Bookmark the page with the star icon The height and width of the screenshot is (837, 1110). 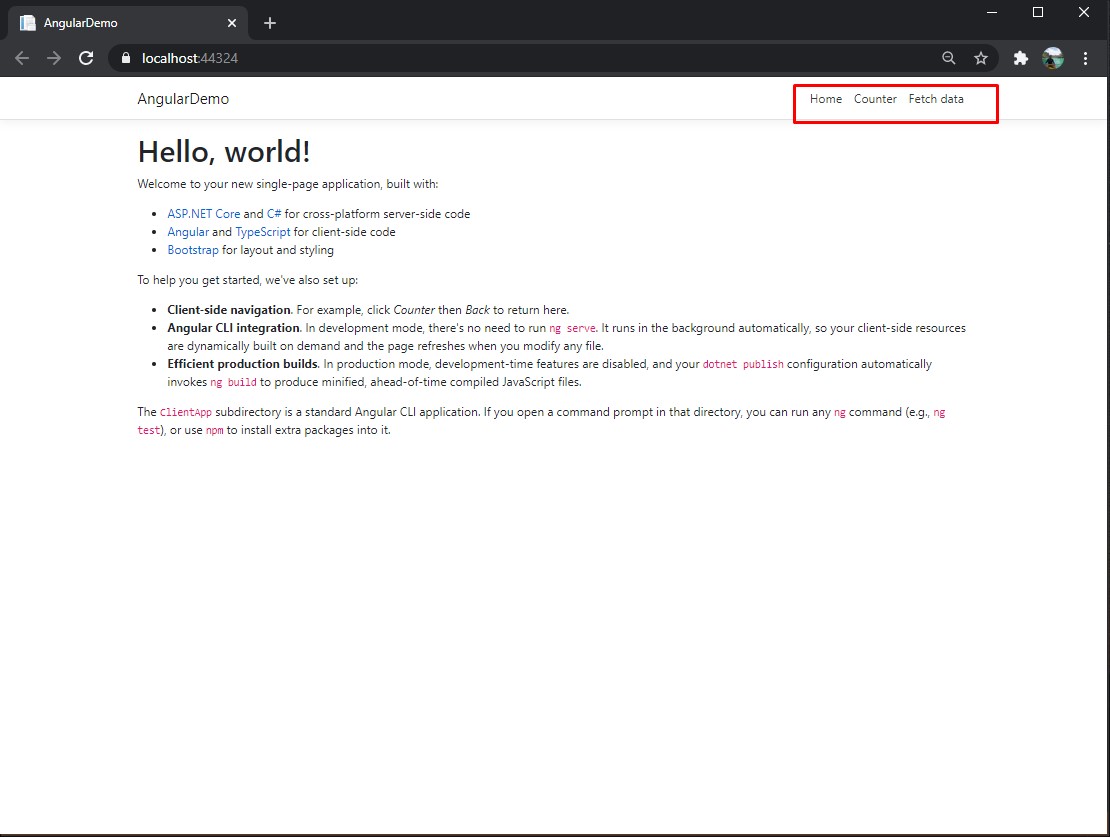coord(981,58)
